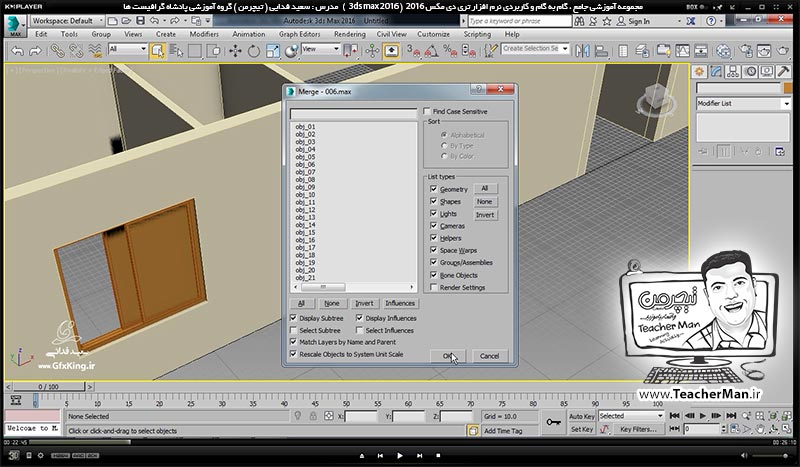Toggle Rescale Objects to System Unit Scale
The height and width of the screenshot is (467, 800).
point(293,354)
